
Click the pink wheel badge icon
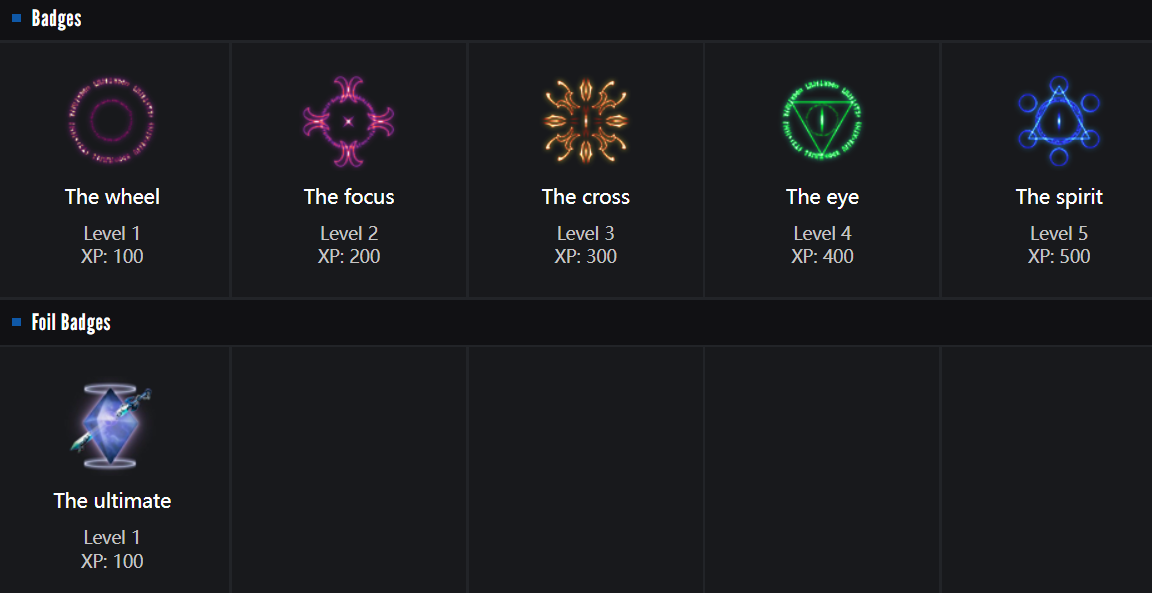tap(112, 122)
